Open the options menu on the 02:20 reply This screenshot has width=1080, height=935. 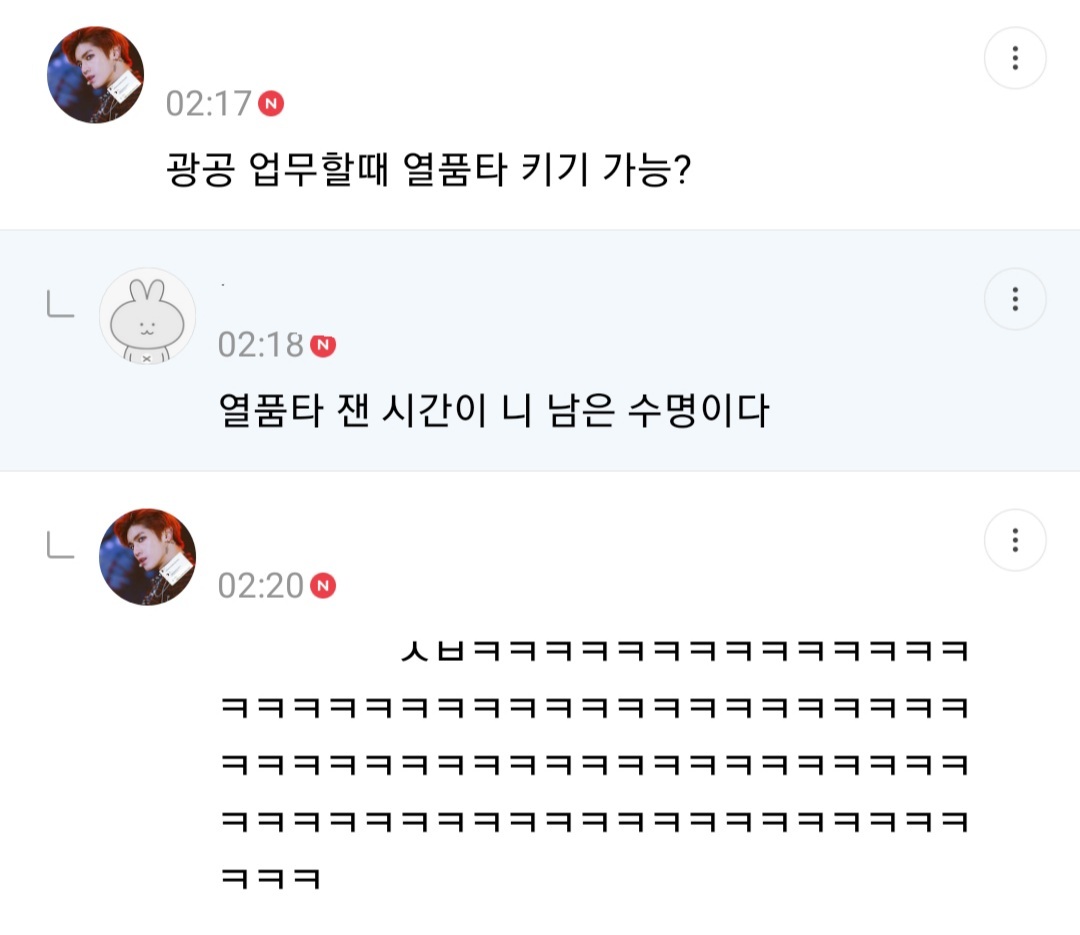[x=1015, y=540]
